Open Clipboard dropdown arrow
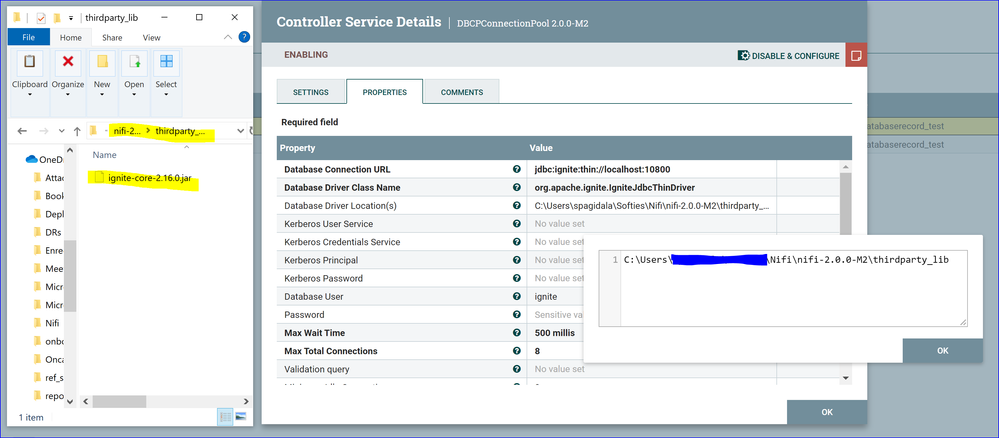999x438 pixels. tap(29, 95)
